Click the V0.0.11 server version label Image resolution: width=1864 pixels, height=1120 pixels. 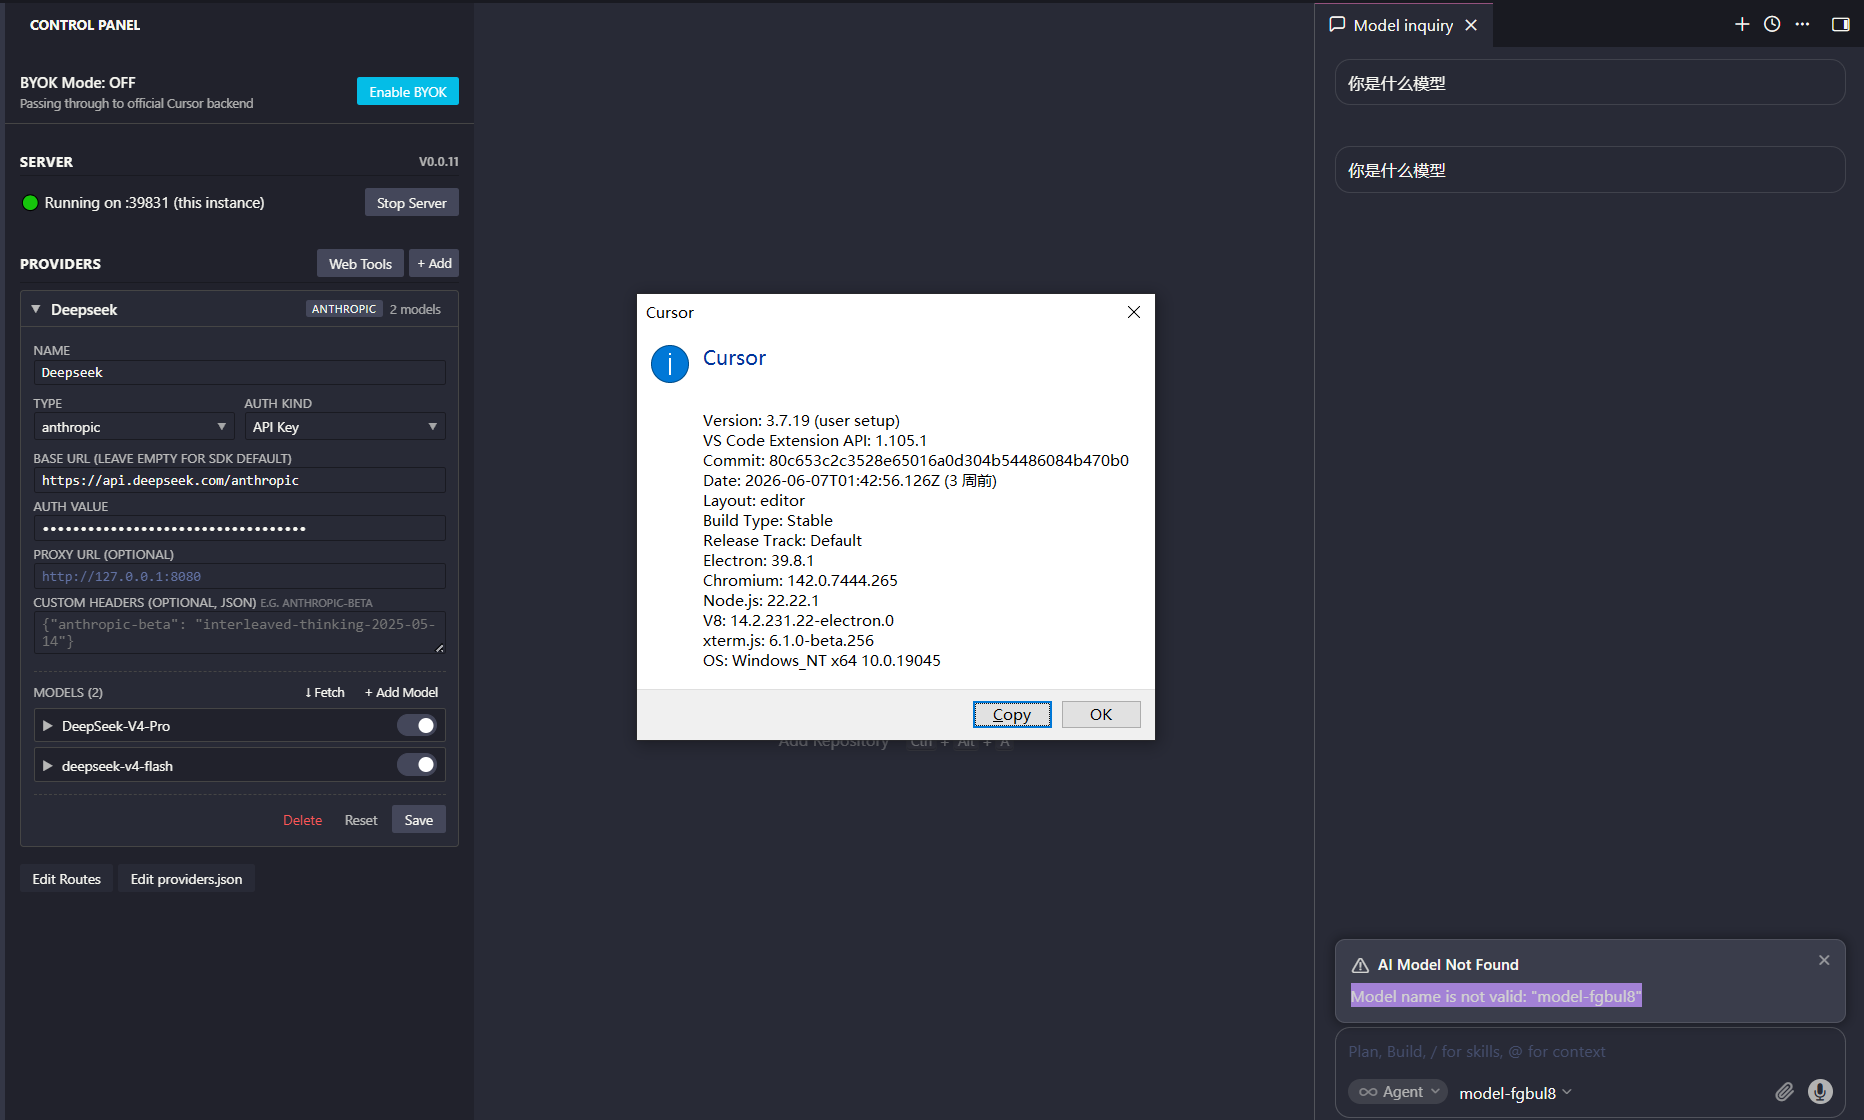click(x=439, y=162)
